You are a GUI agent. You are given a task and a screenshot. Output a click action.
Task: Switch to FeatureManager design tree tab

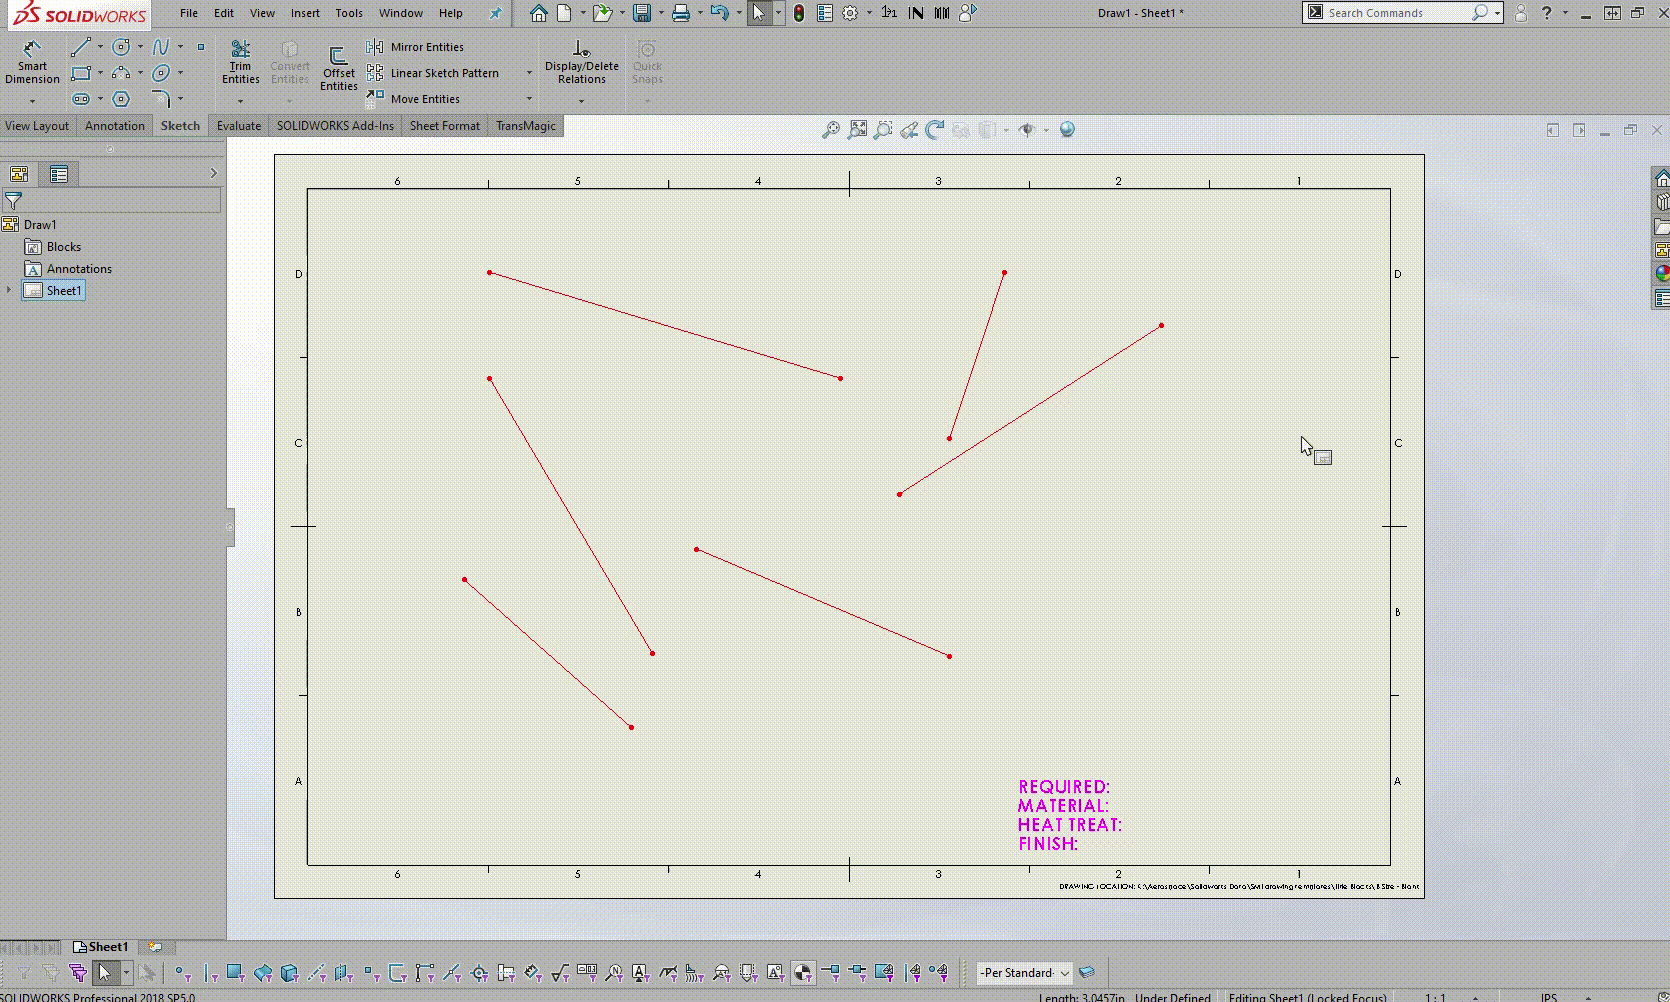[x=19, y=174]
